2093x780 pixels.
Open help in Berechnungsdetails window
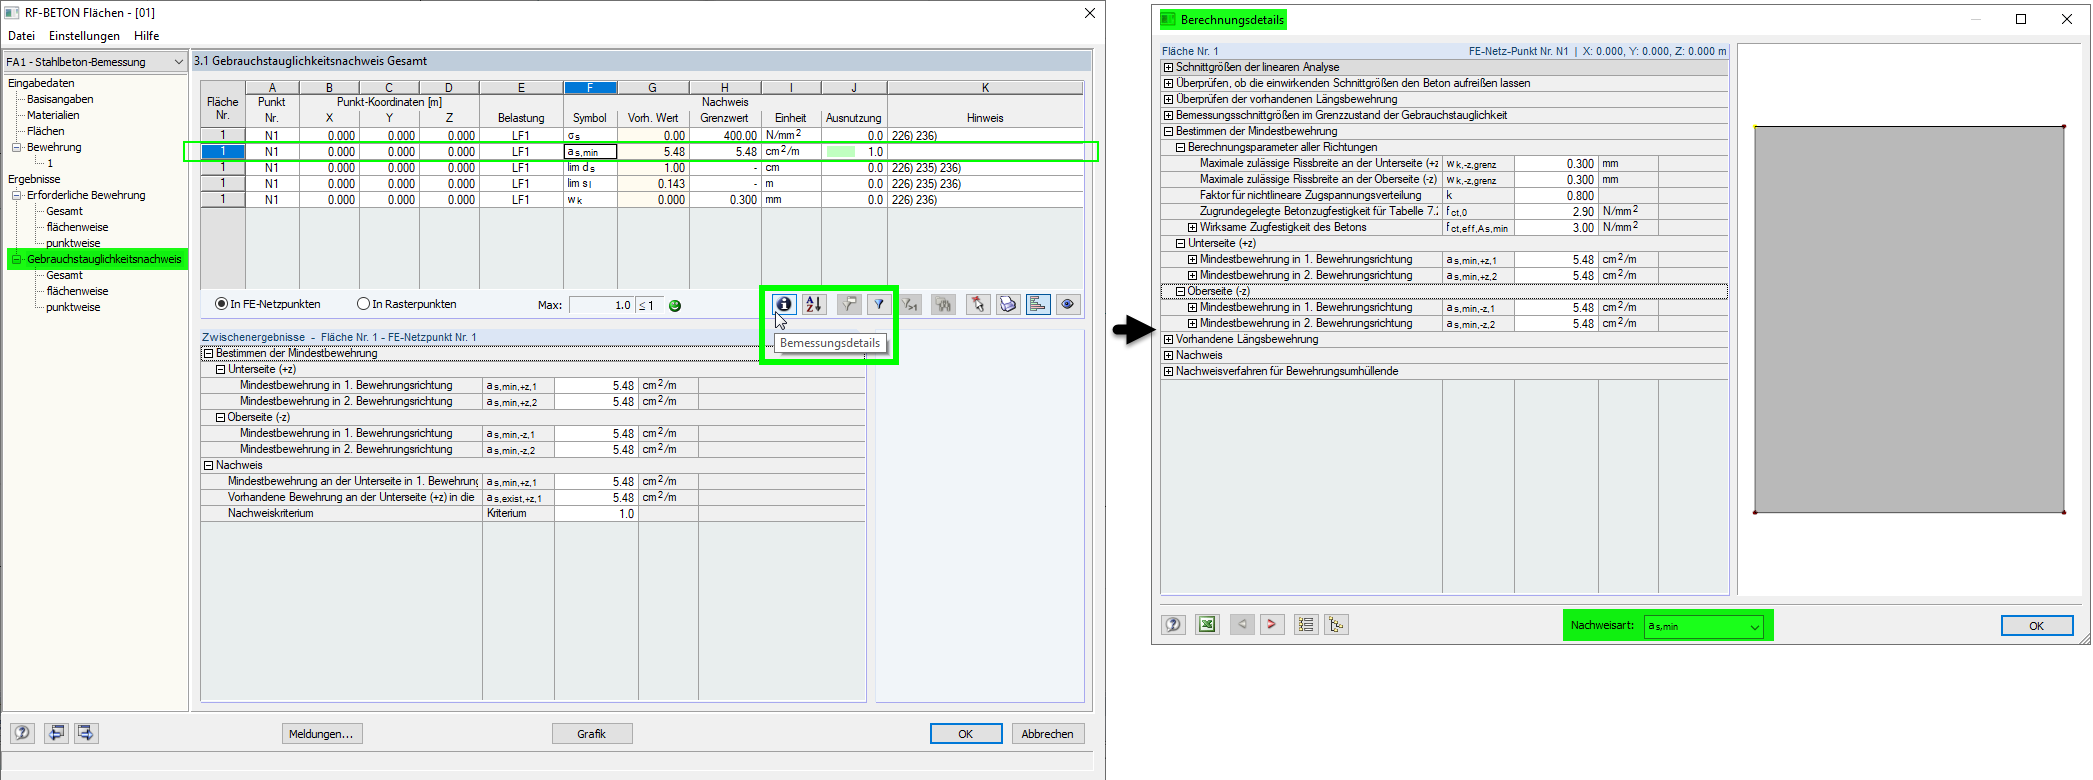click(1174, 625)
